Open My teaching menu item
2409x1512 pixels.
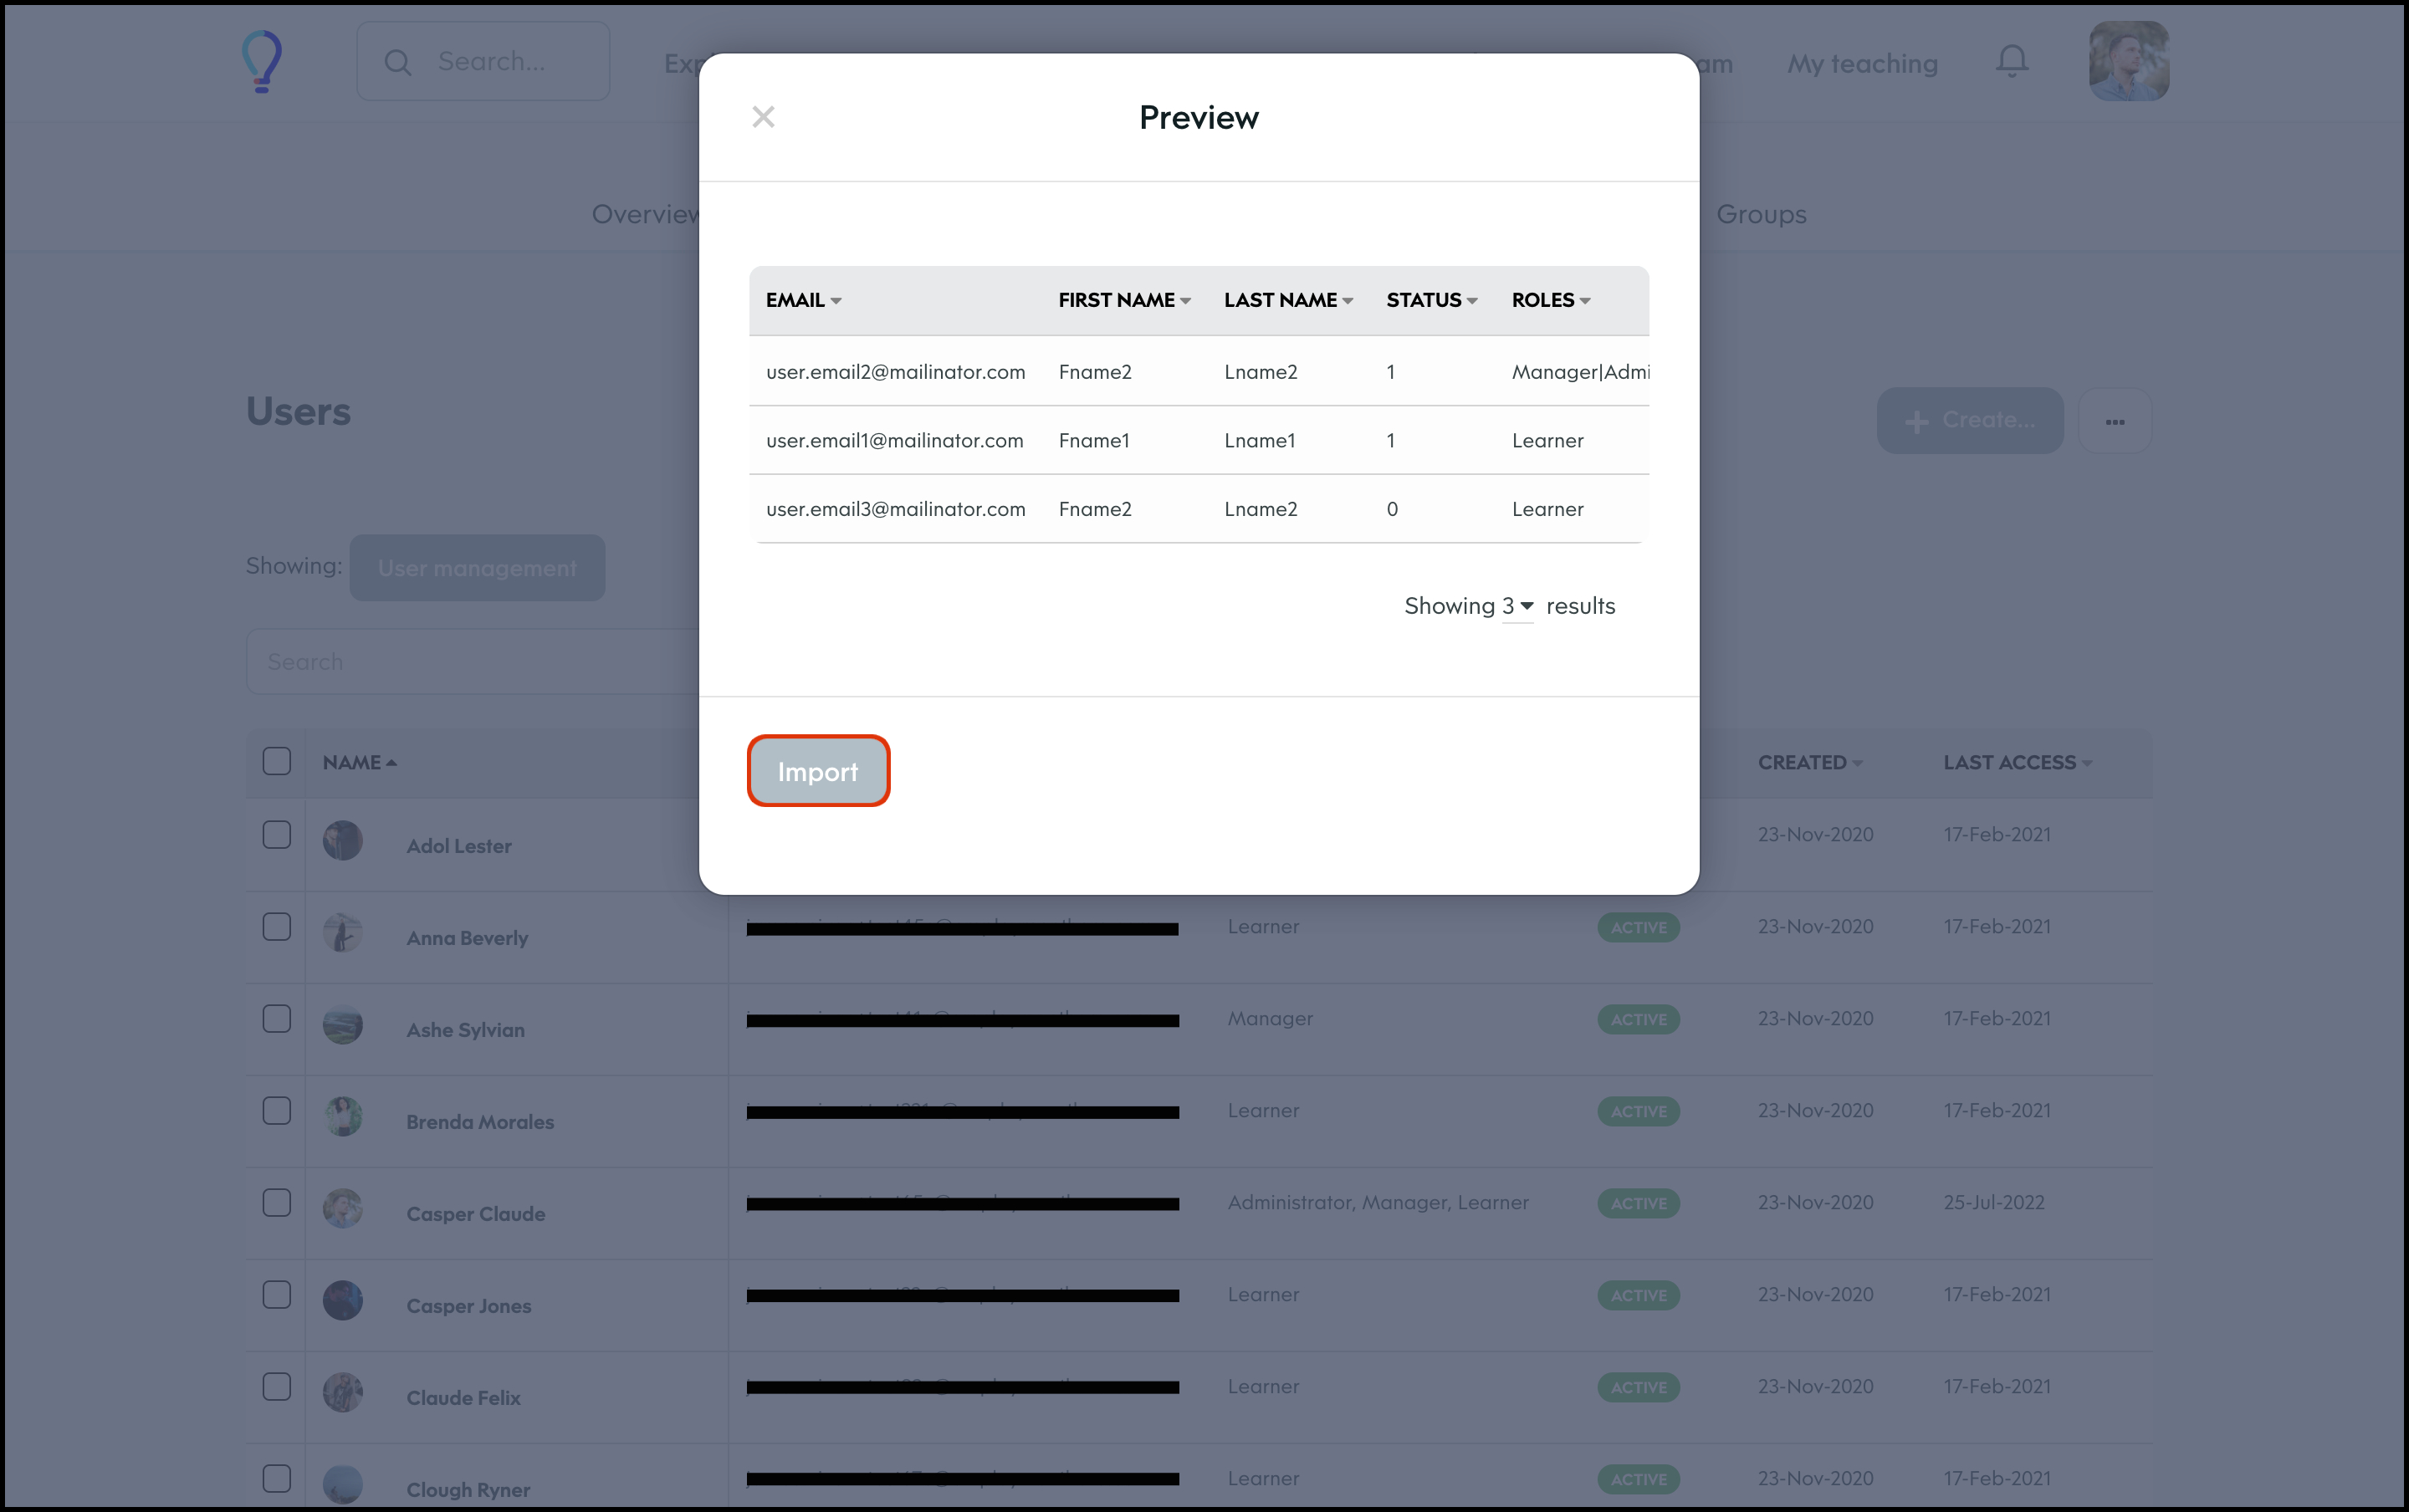1862,64
